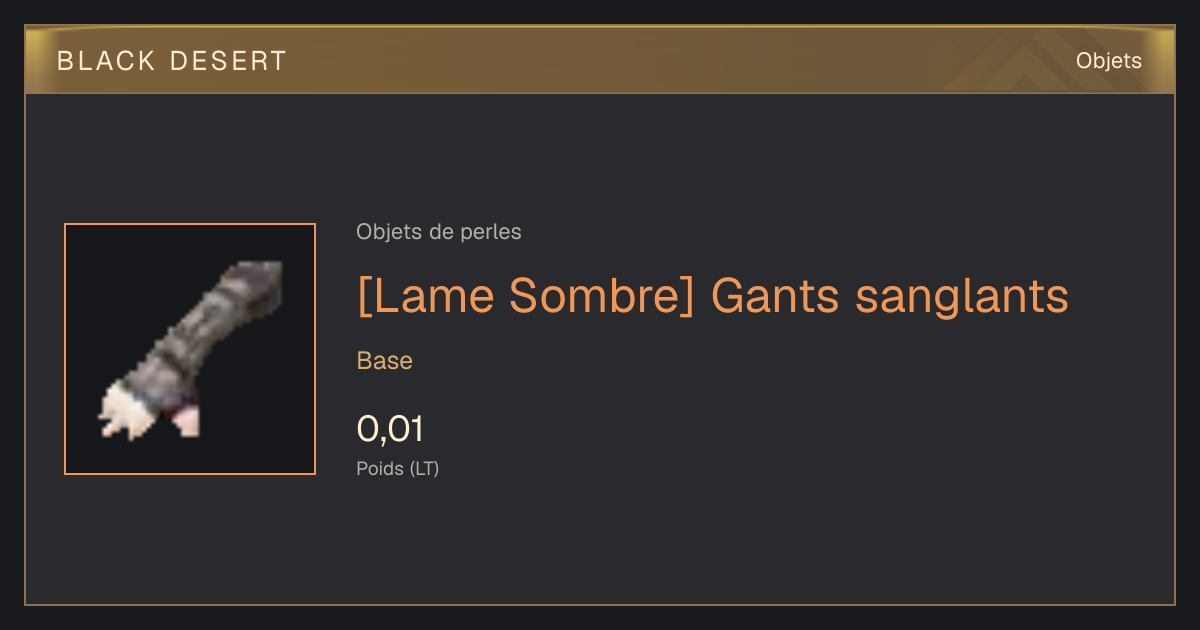Select the bloody gloves item icon
1200x630 pixels.
[190, 349]
